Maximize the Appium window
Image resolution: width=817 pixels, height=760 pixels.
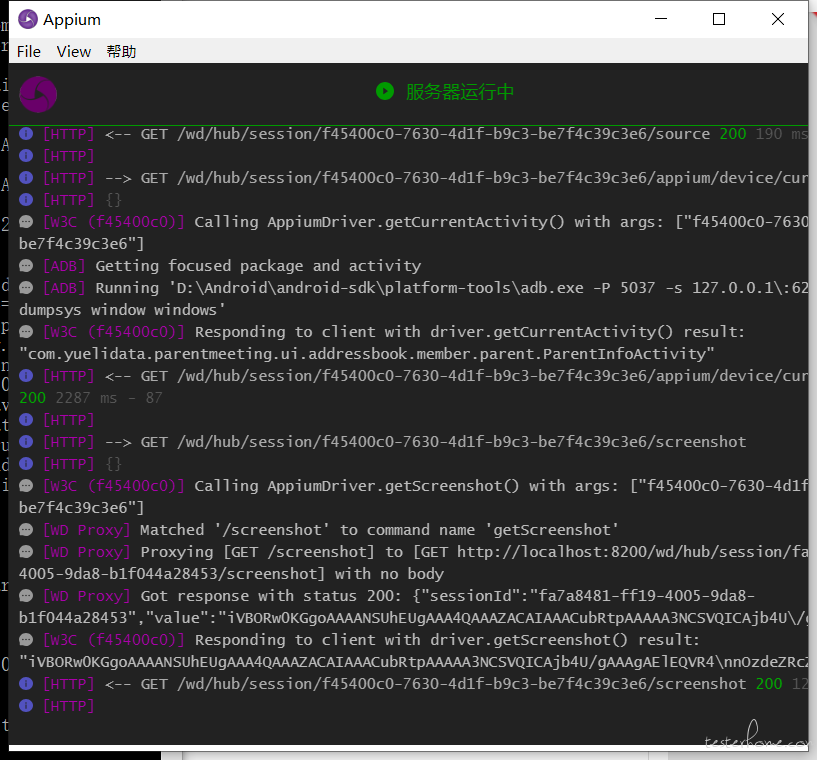click(719, 19)
